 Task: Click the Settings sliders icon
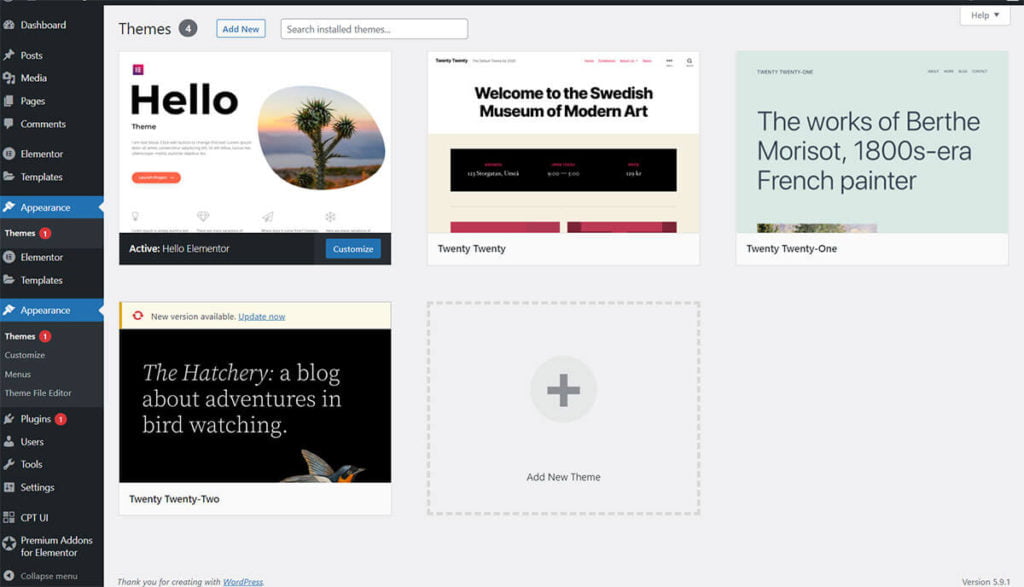tap(9, 487)
